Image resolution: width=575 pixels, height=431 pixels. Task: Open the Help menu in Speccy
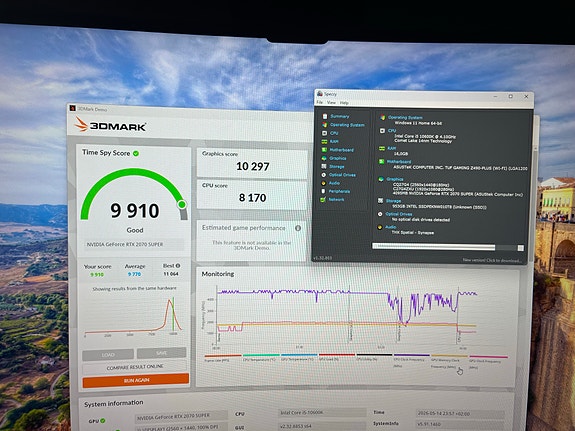point(344,103)
